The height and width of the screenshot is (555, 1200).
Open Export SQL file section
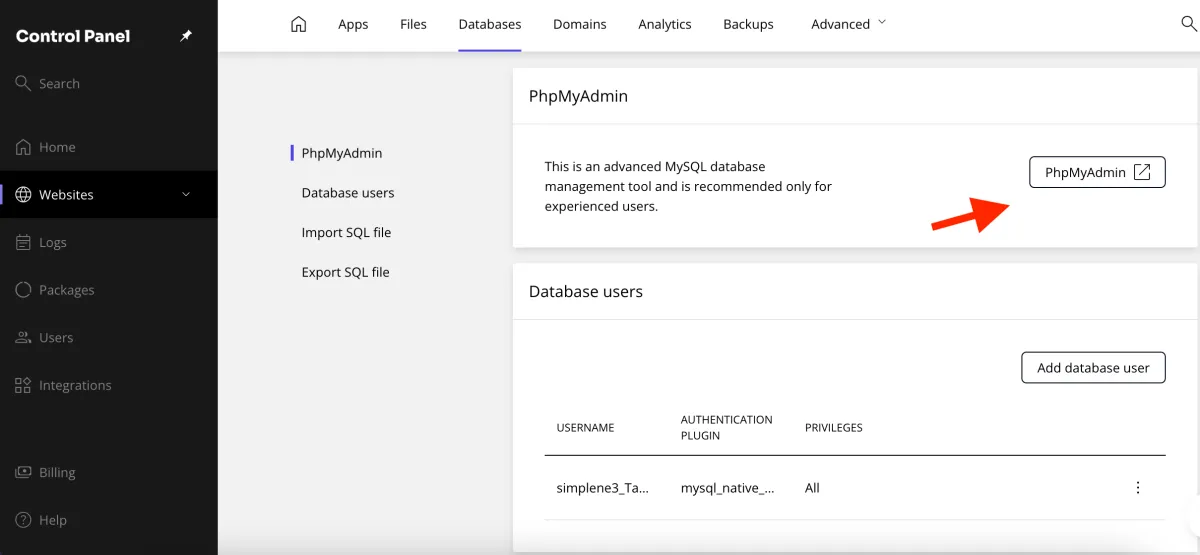(x=345, y=272)
